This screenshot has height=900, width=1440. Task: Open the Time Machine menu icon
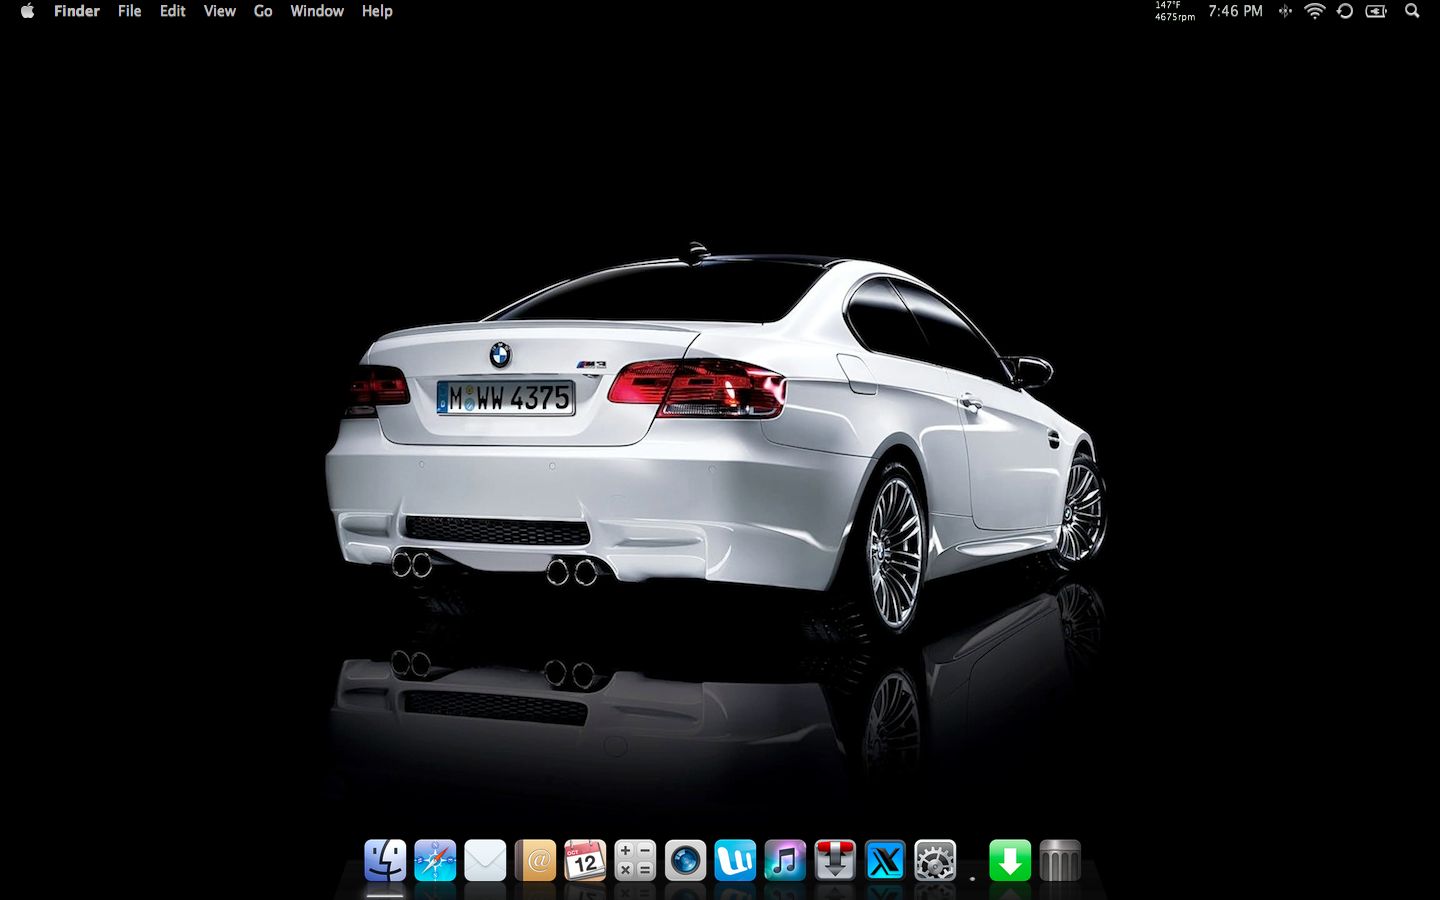1345,11
